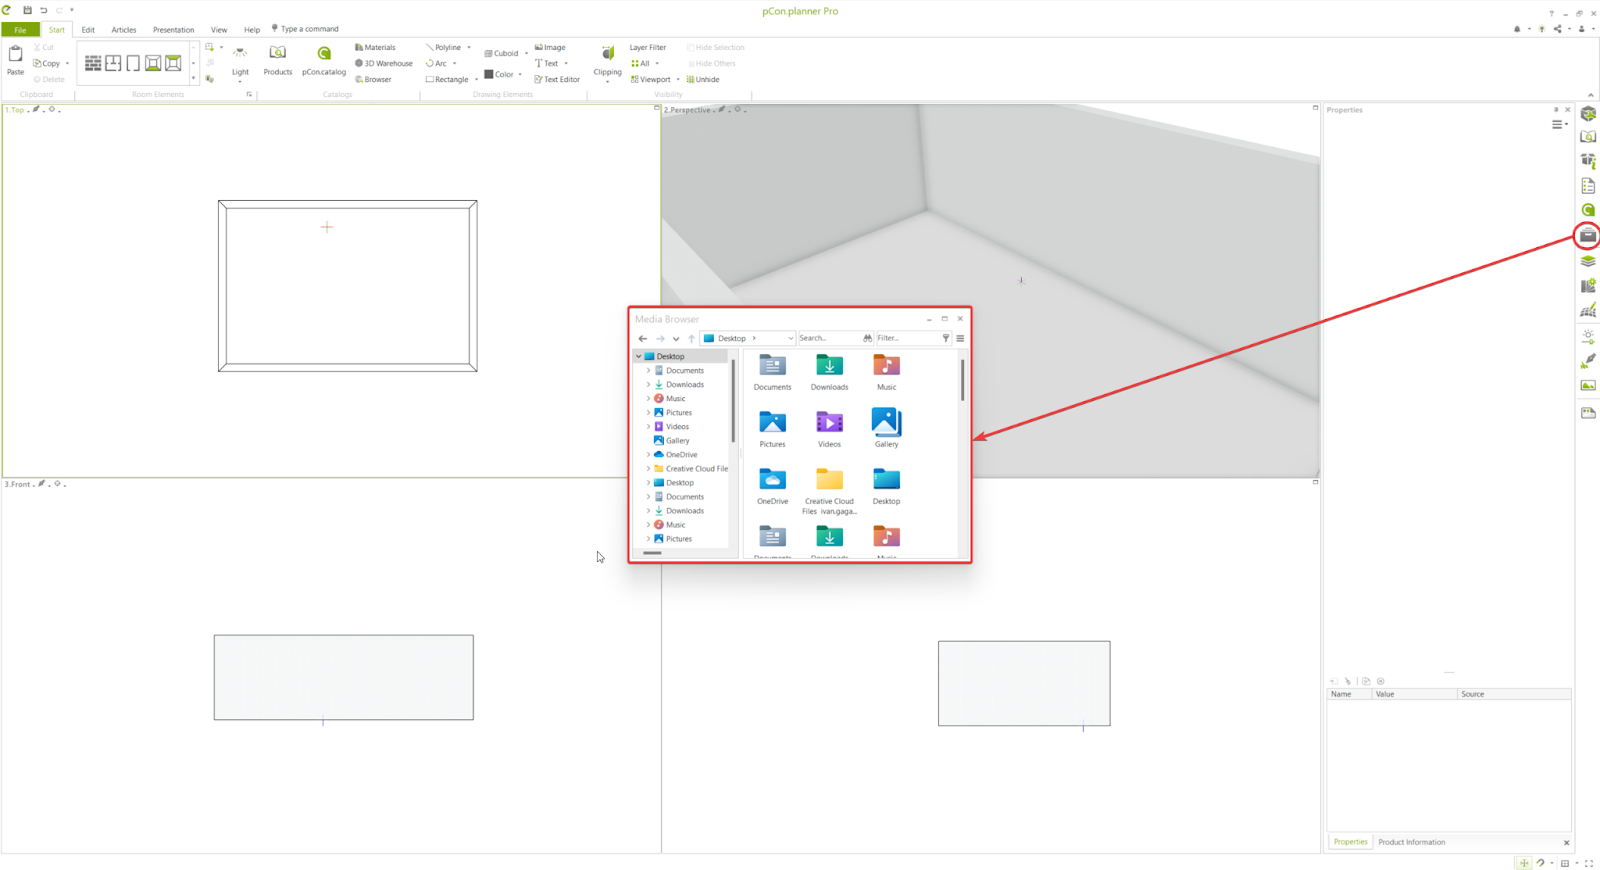Click the Type a command field
The width and height of the screenshot is (1600, 870).
pyautogui.click(x=310, y=29)
